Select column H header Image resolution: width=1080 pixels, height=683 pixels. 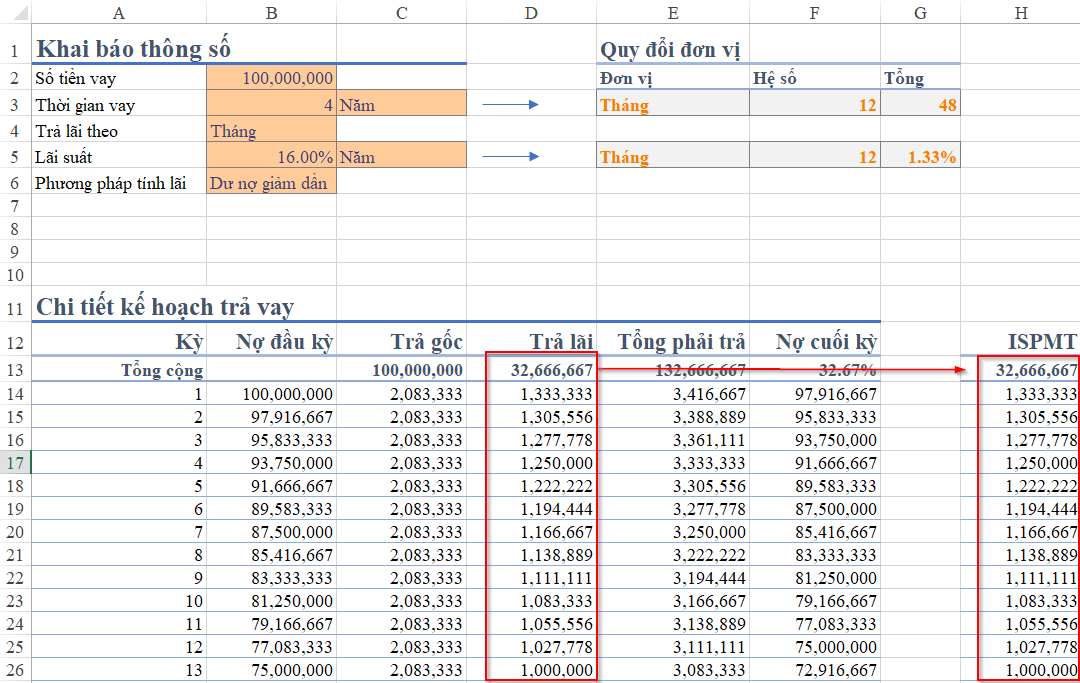pyautogui.click(x=1021, y=12)
